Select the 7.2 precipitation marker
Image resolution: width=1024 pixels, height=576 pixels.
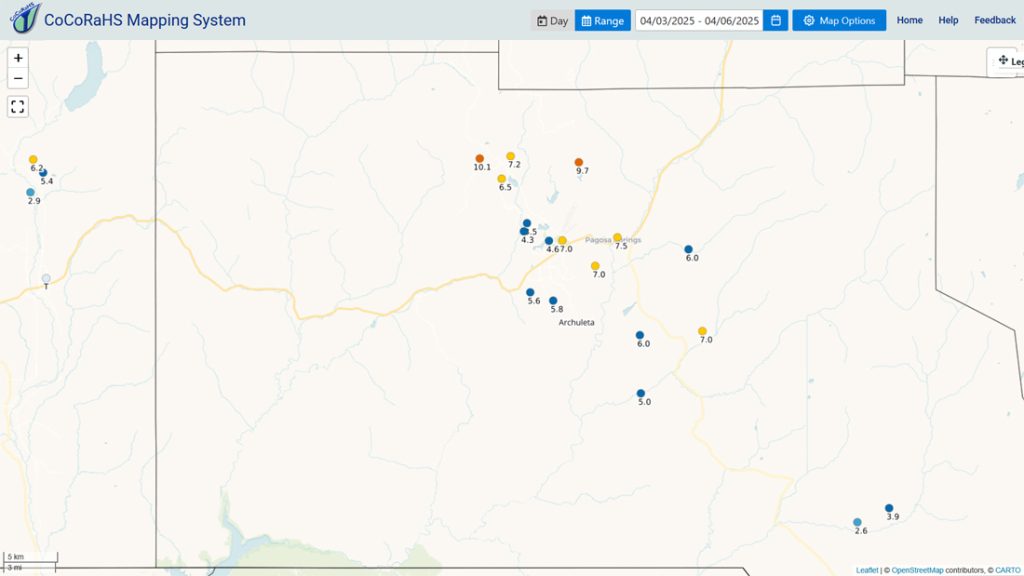[x=511, y=156]
